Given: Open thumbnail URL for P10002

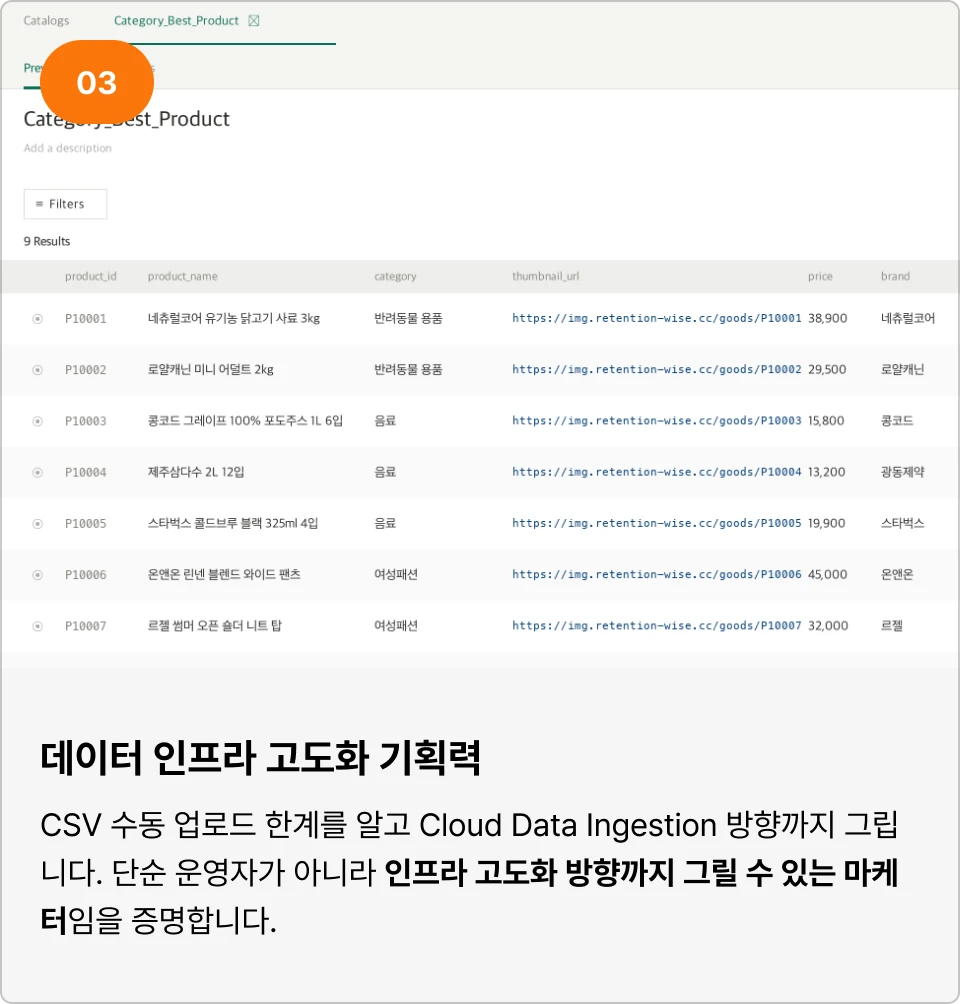Looking at the screenshot, I should [656, 369].
